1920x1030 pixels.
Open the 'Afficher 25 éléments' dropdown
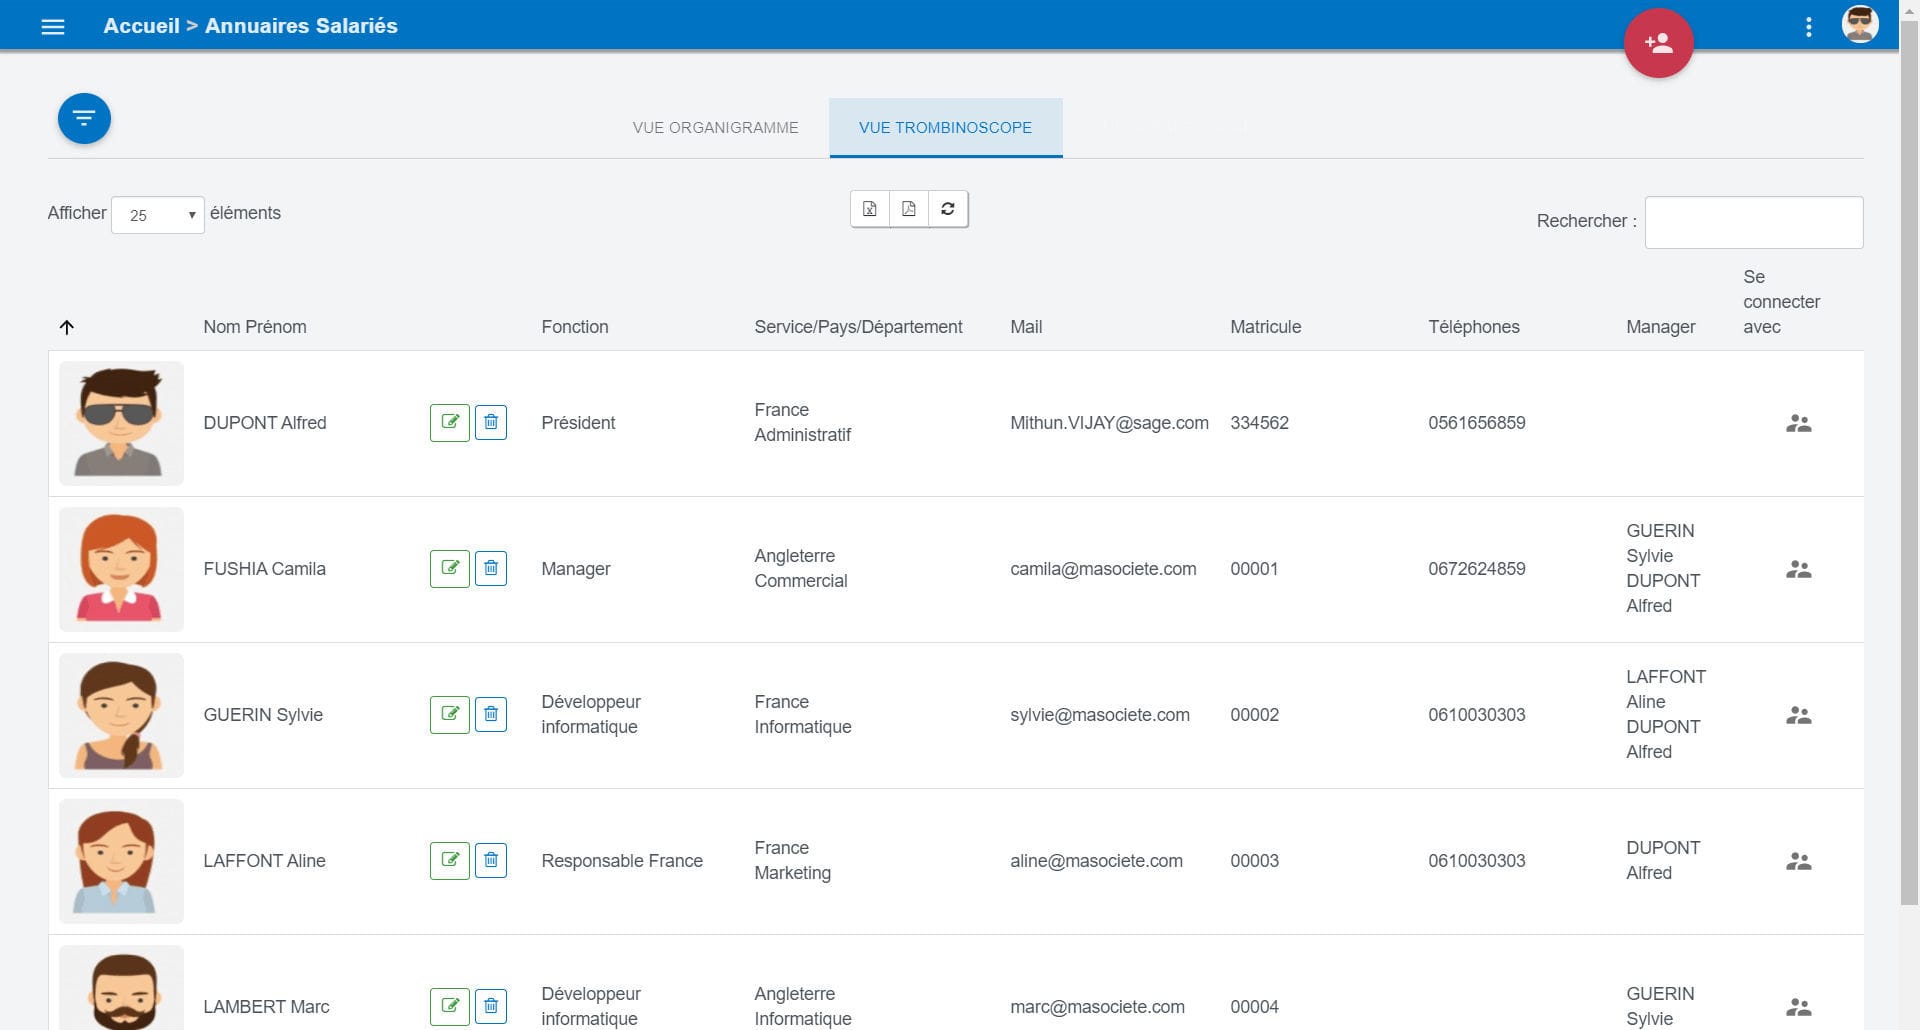(x=157, y=214)
